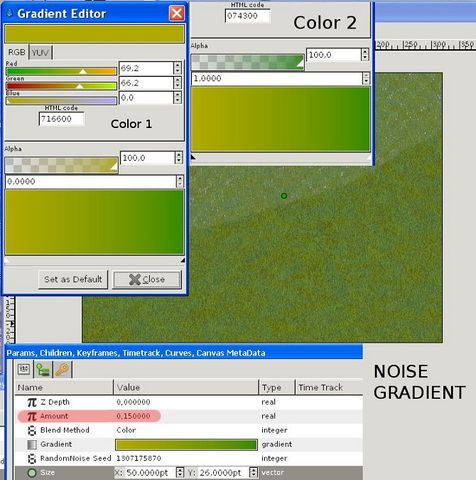Click the Color 2 Alpha stepper
Image resolution: width=476 pixels, height=480 pixels.
[x=365, y=55]
